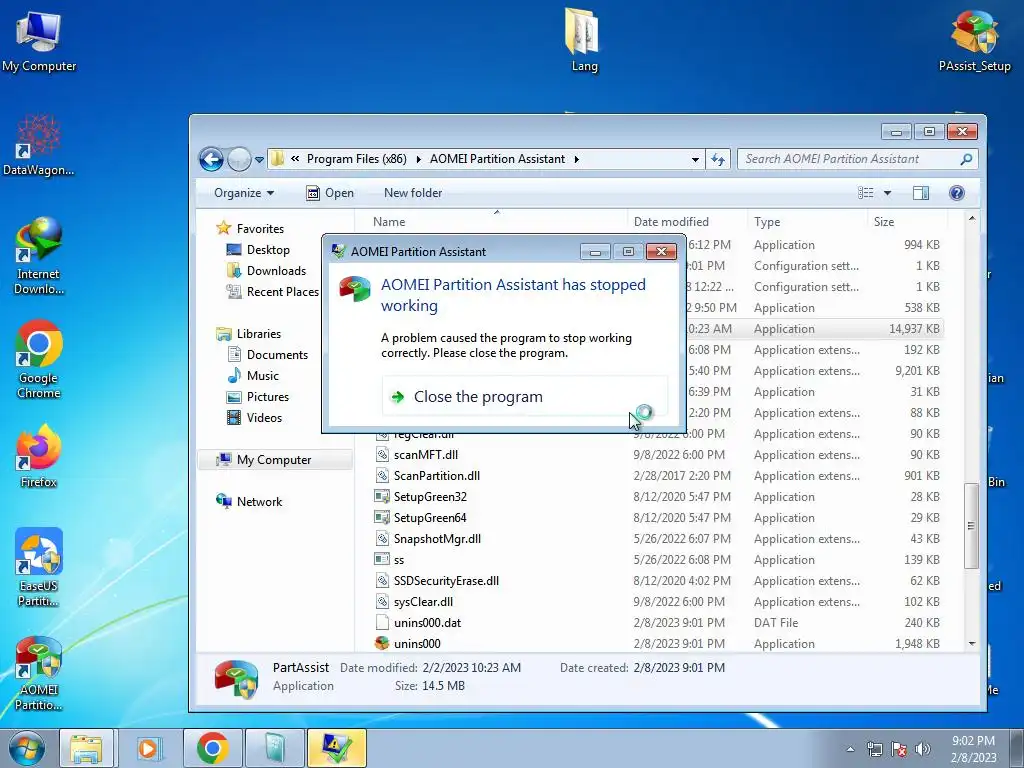Launch Google Chrome from the desktop
Image resolution: width=1024 pixels, height=768 pixels.
coord(39,359)
